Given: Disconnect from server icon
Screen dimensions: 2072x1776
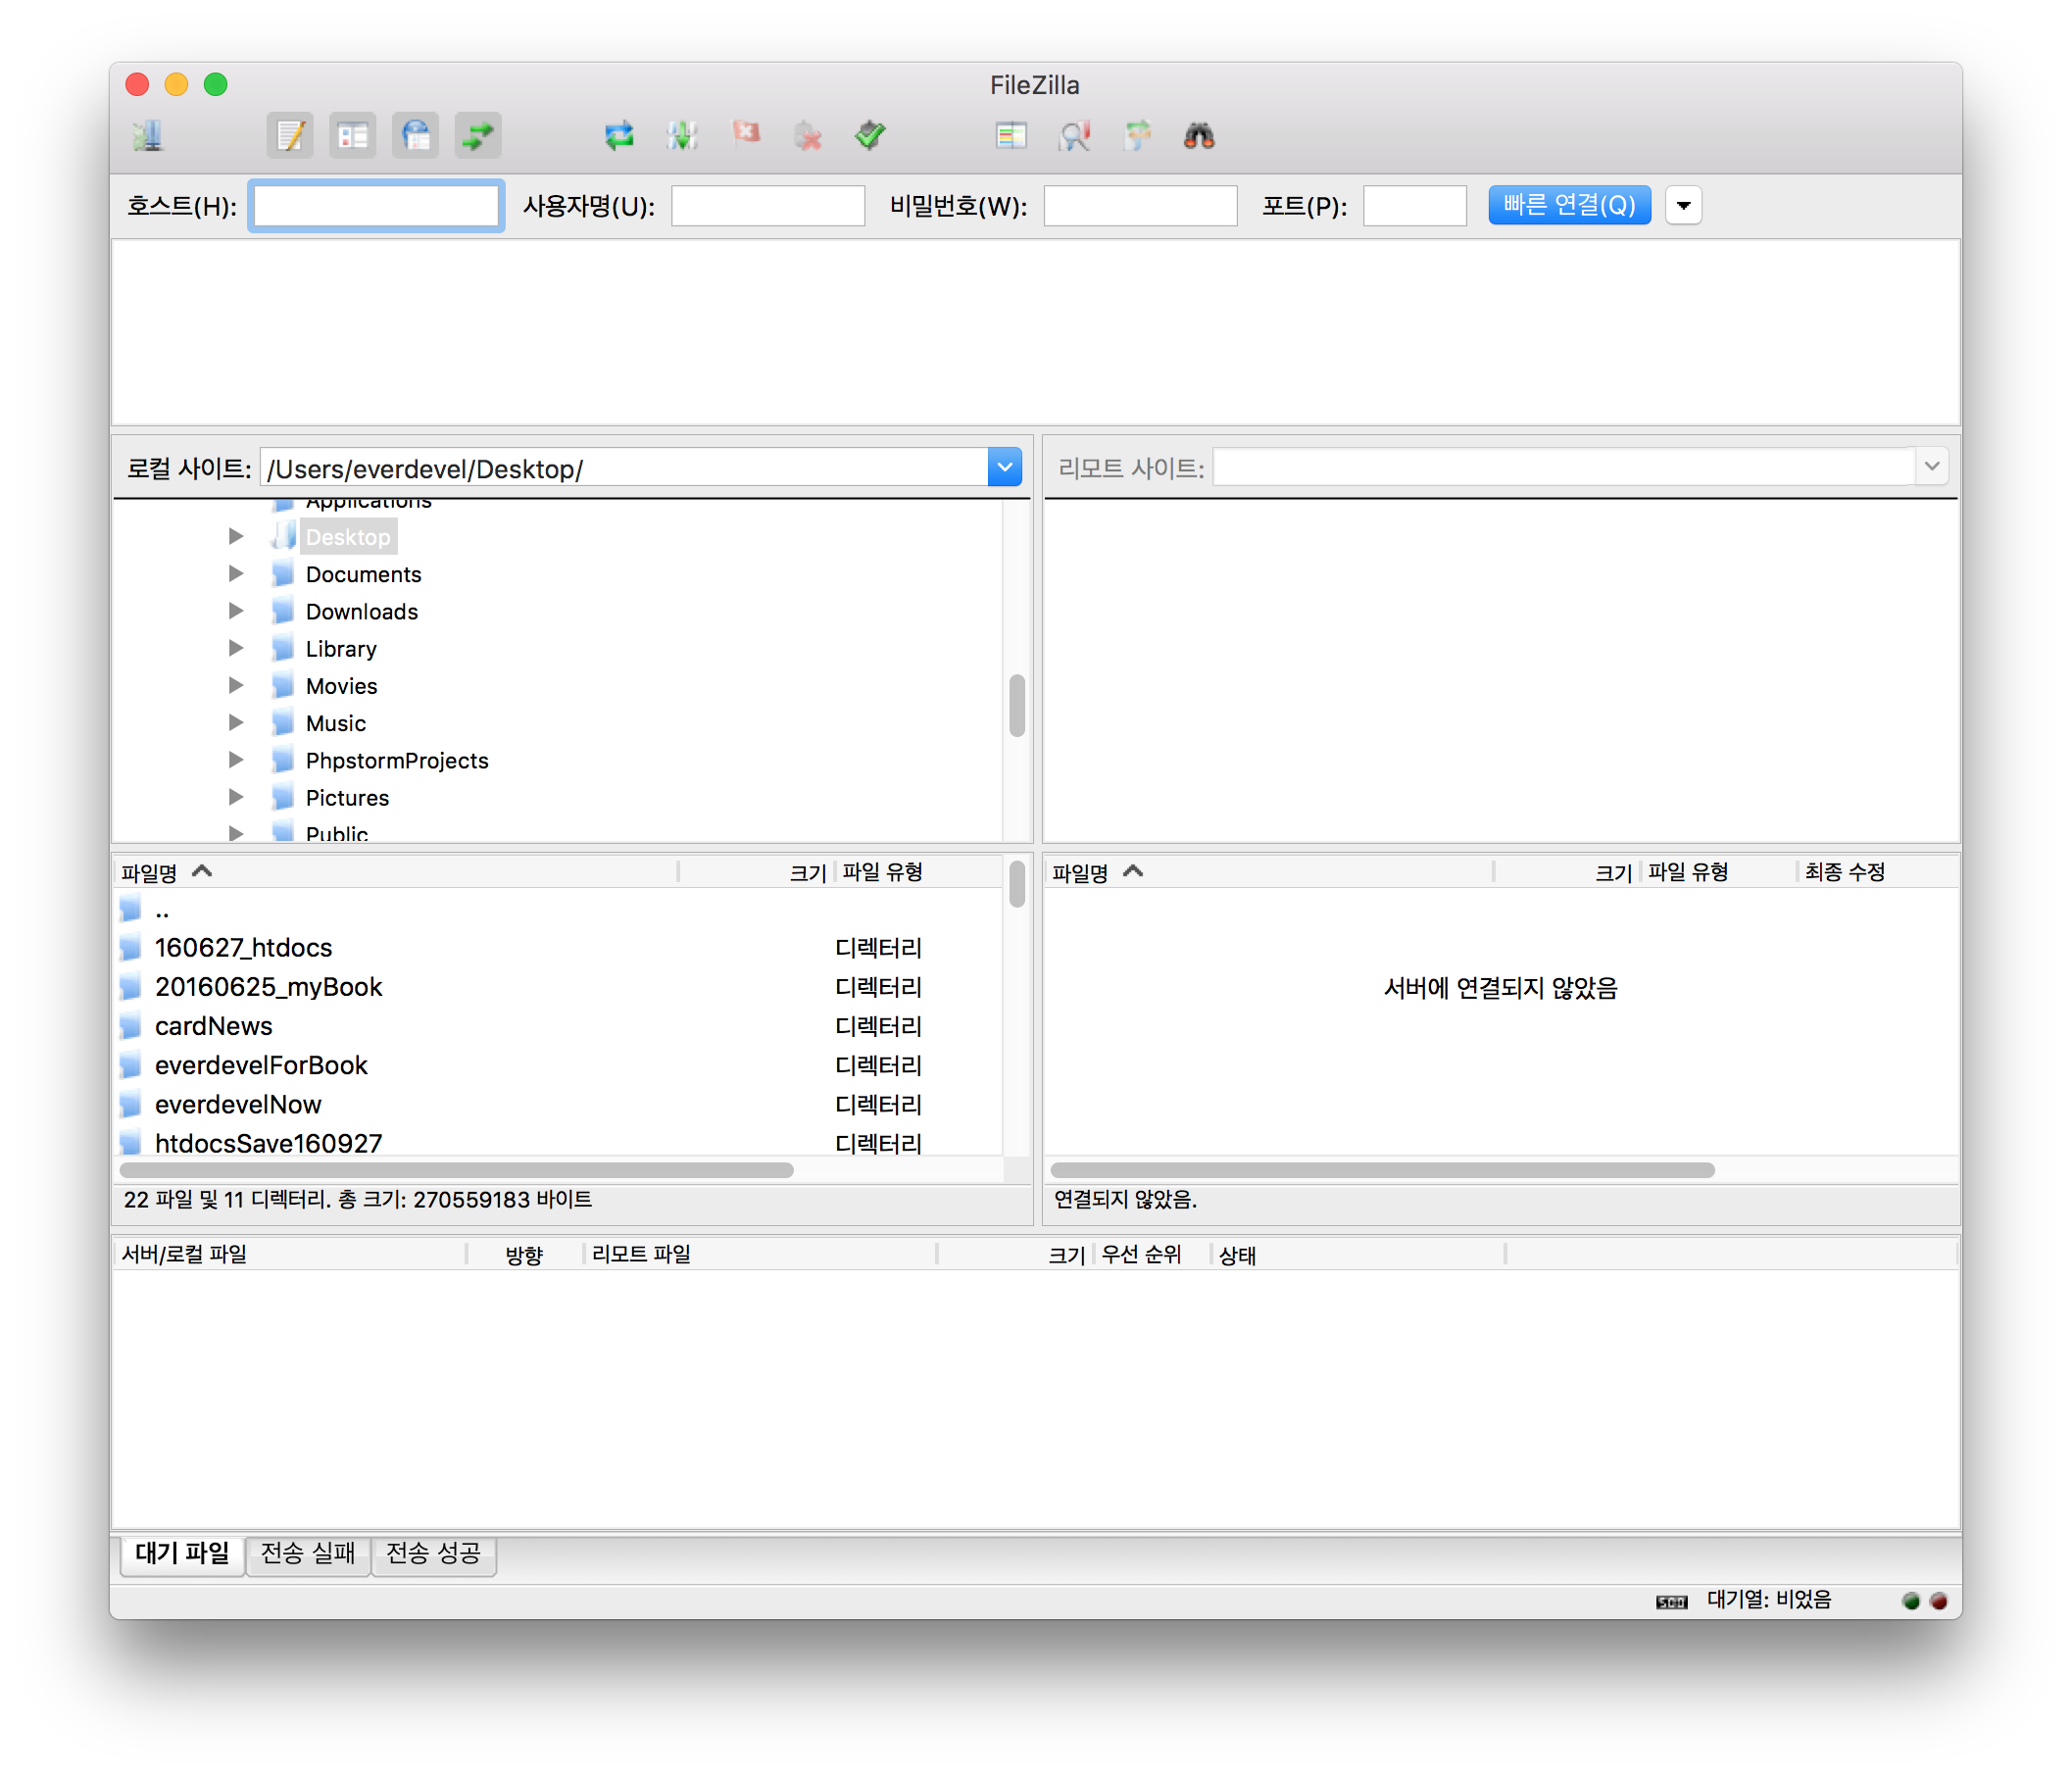Looking at the screenshot, I should click(x=808, y=136).
